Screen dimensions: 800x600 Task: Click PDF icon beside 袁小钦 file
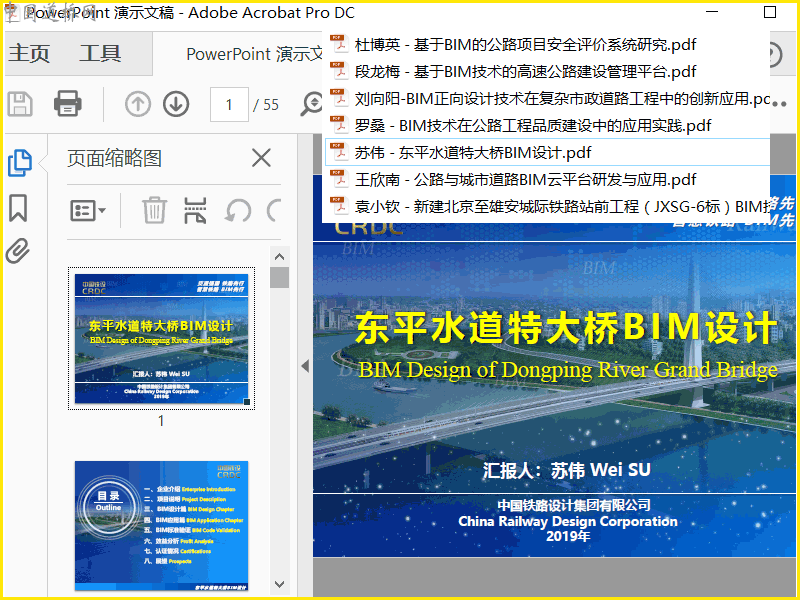coord(339,206)
